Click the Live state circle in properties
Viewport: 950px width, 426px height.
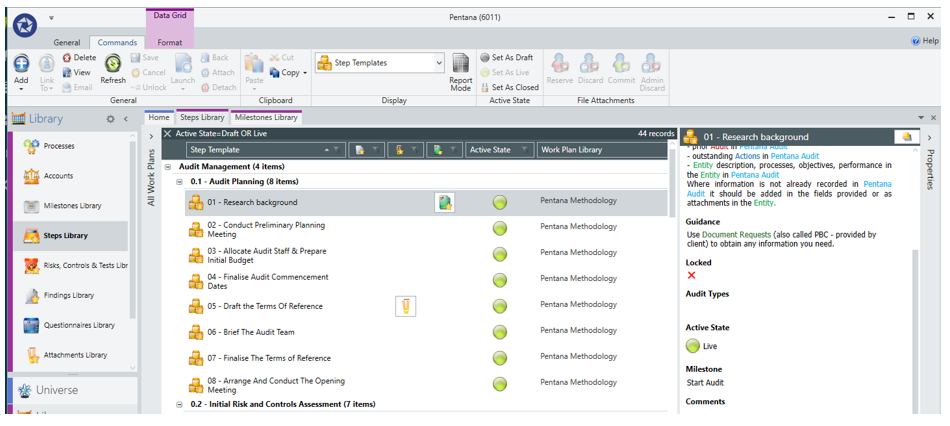pyautogui.click(x=693, y=346)
